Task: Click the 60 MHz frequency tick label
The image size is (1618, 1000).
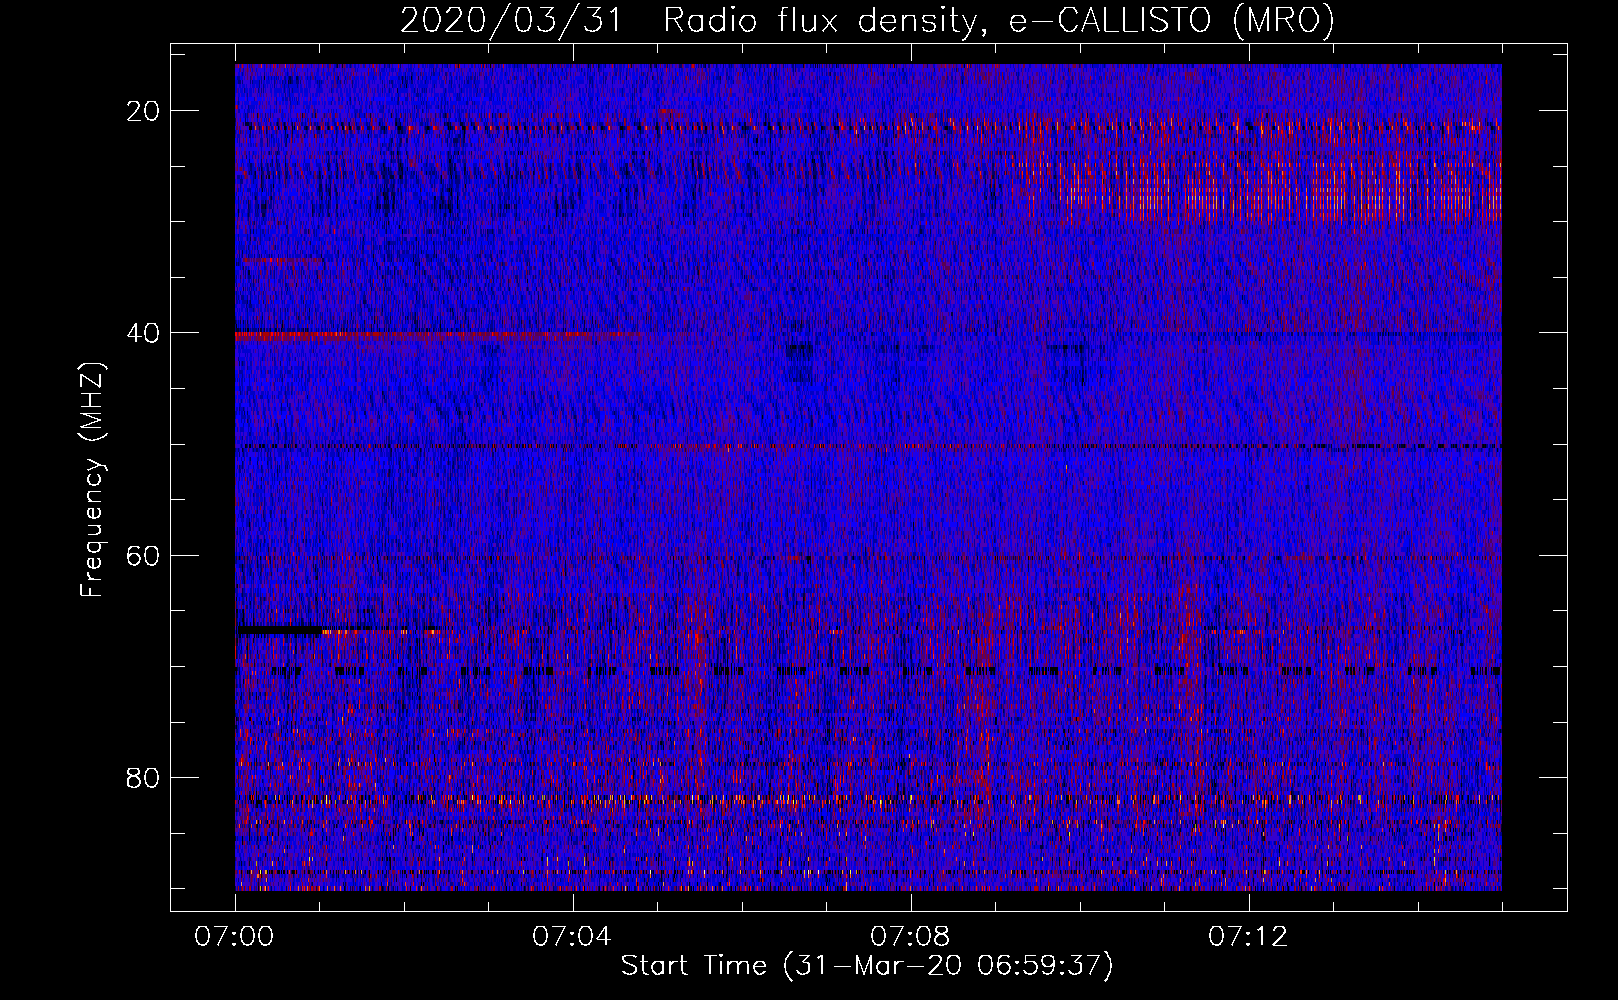Action: (x=143, y=554)
